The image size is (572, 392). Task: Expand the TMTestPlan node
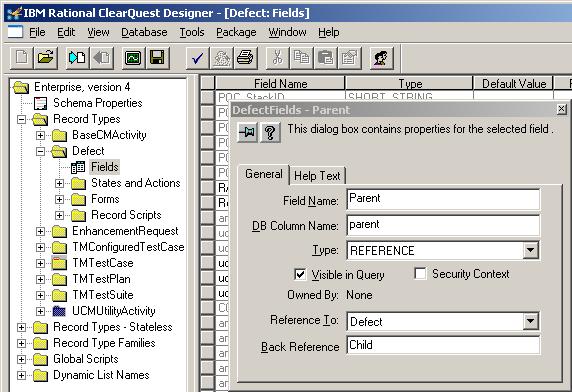coord(40,279)
